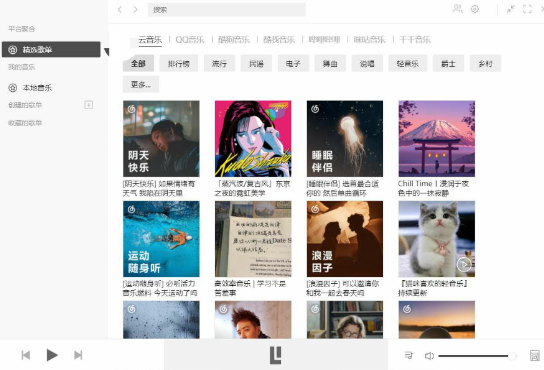Open settings gear icon at top
Viewport: 544px width, 370px height.
click(475, 9)
